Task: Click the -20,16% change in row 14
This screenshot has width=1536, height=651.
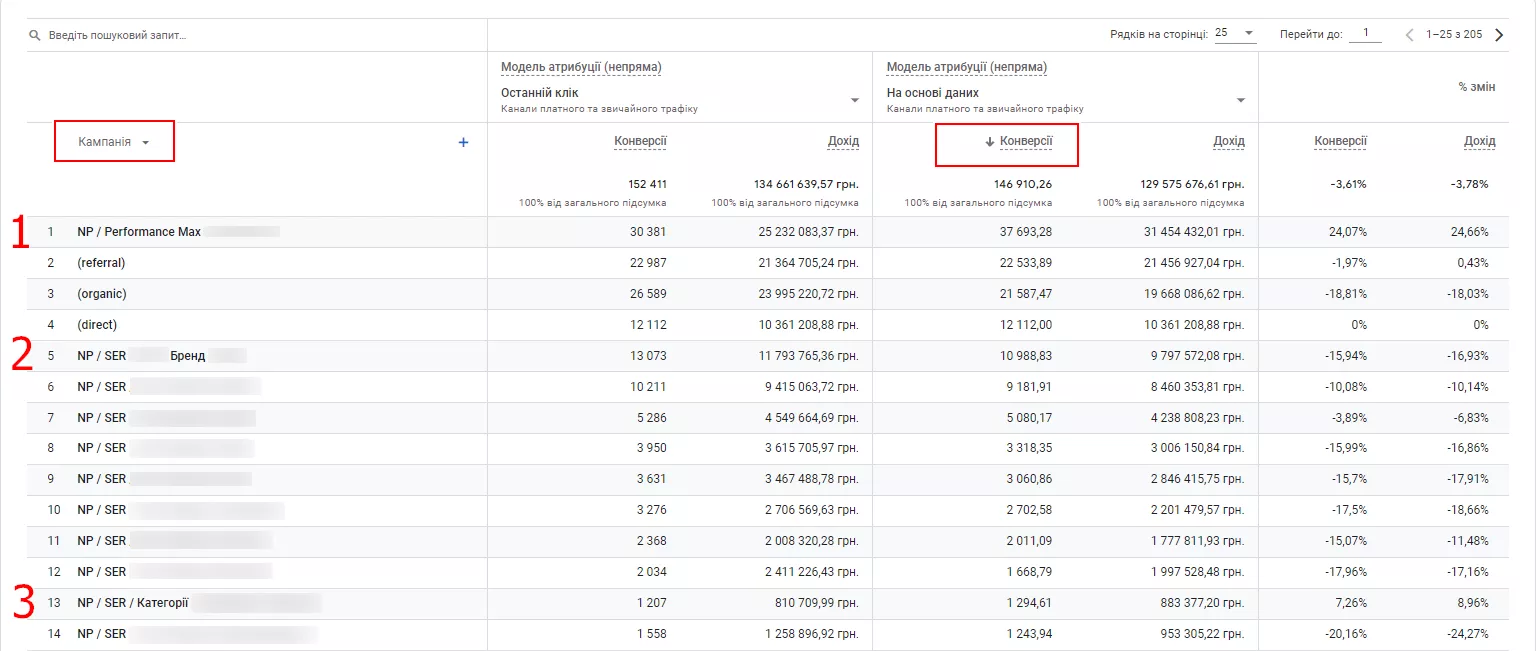Action: (1345, 634)
